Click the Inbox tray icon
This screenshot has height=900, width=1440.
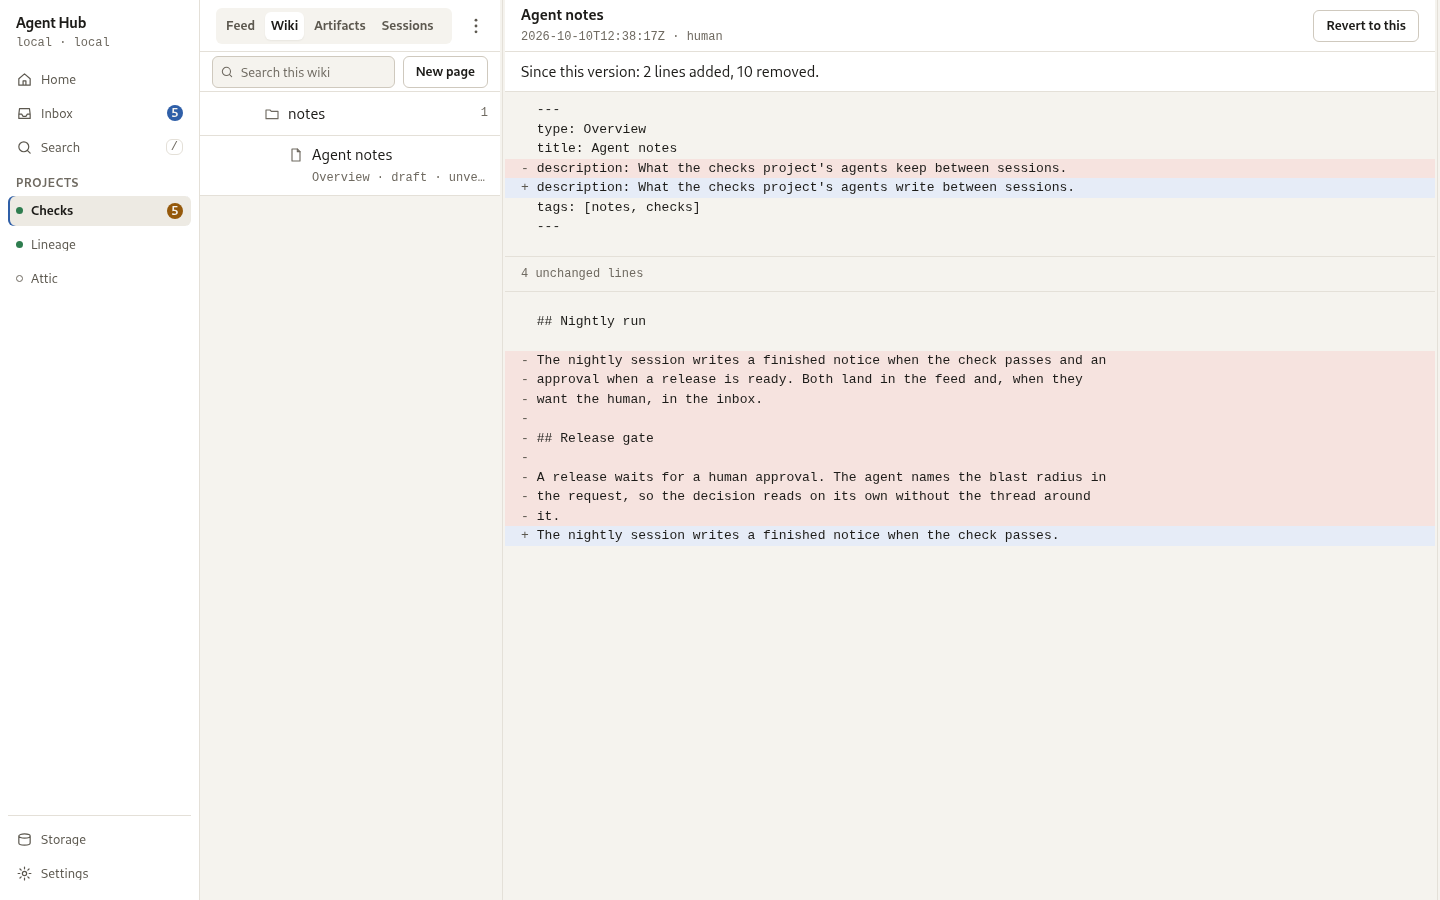pos(25,114)
